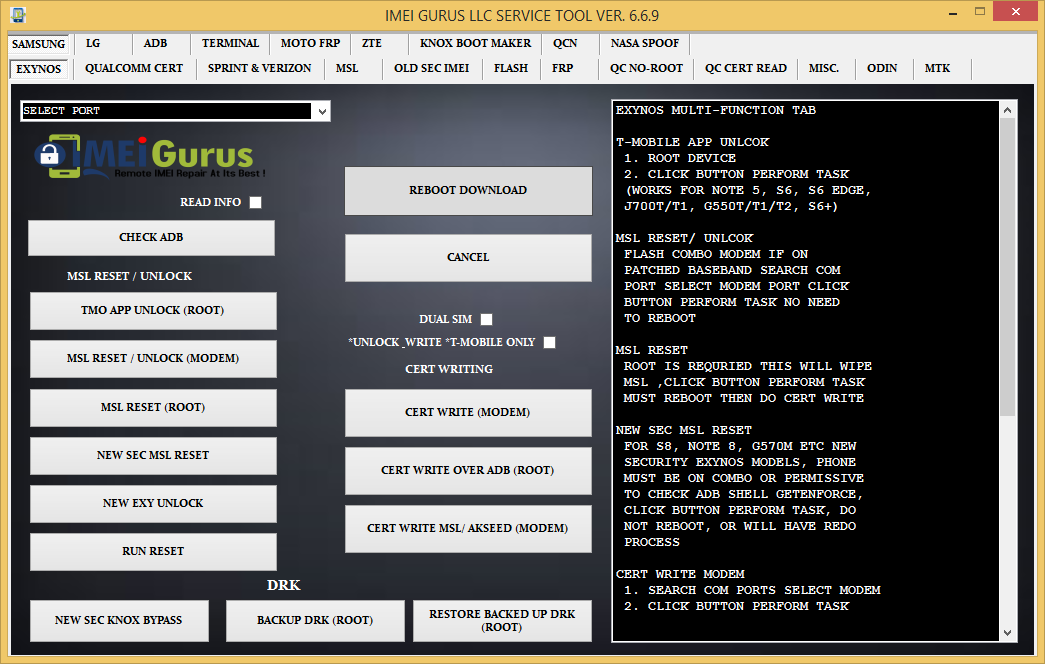Run TMO APP UNLOCK (ROOT)
This screenshot has width=1045, height=664.
tap(153, 311)
